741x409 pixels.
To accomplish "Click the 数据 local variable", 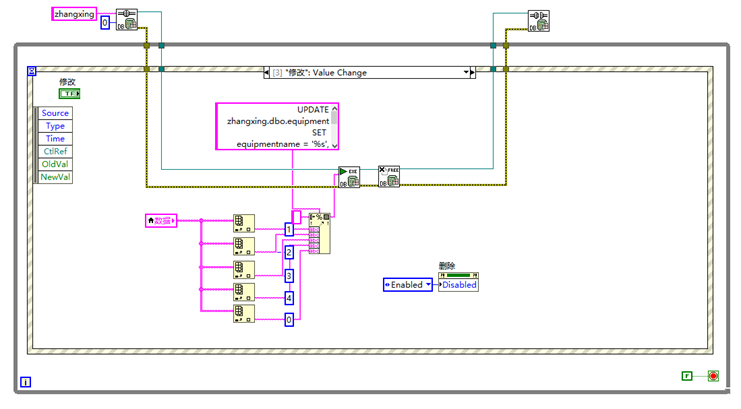I will coord(161,220).
